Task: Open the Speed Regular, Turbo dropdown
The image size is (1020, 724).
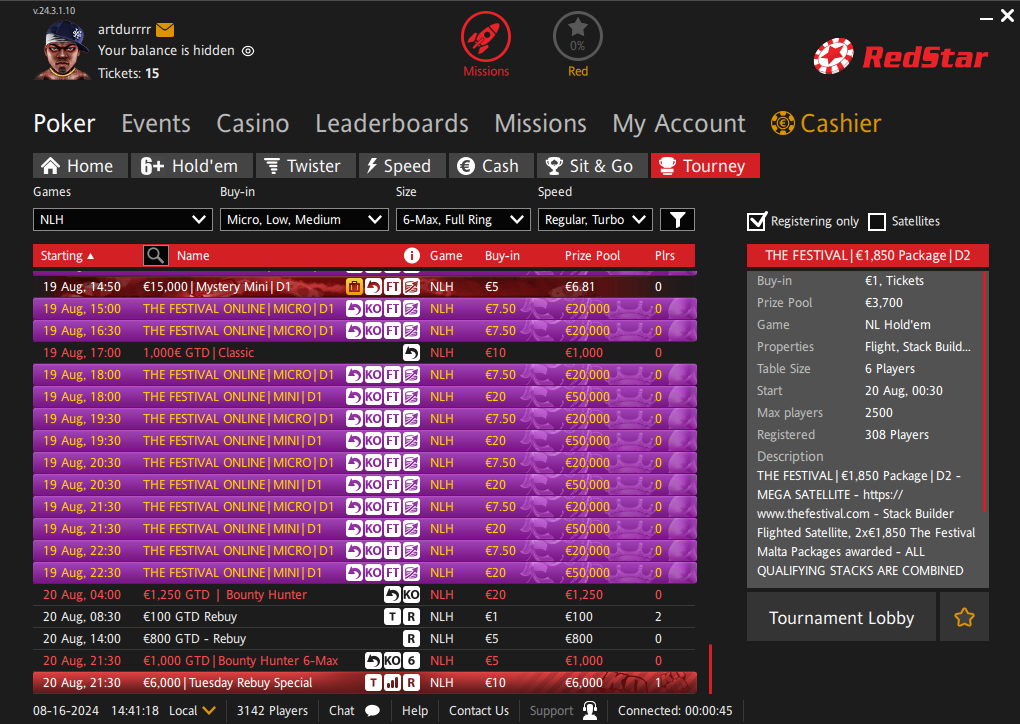Action: 595,220
